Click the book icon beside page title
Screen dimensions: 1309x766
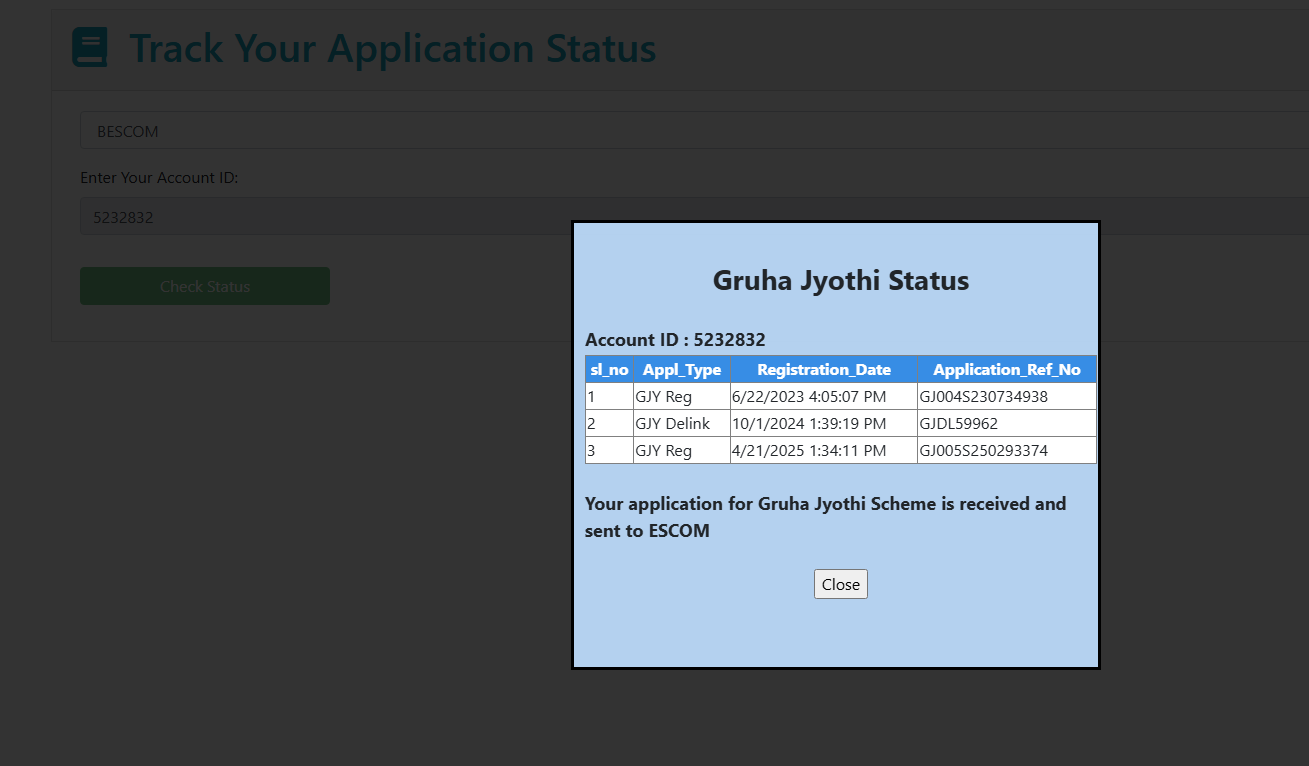90,48
